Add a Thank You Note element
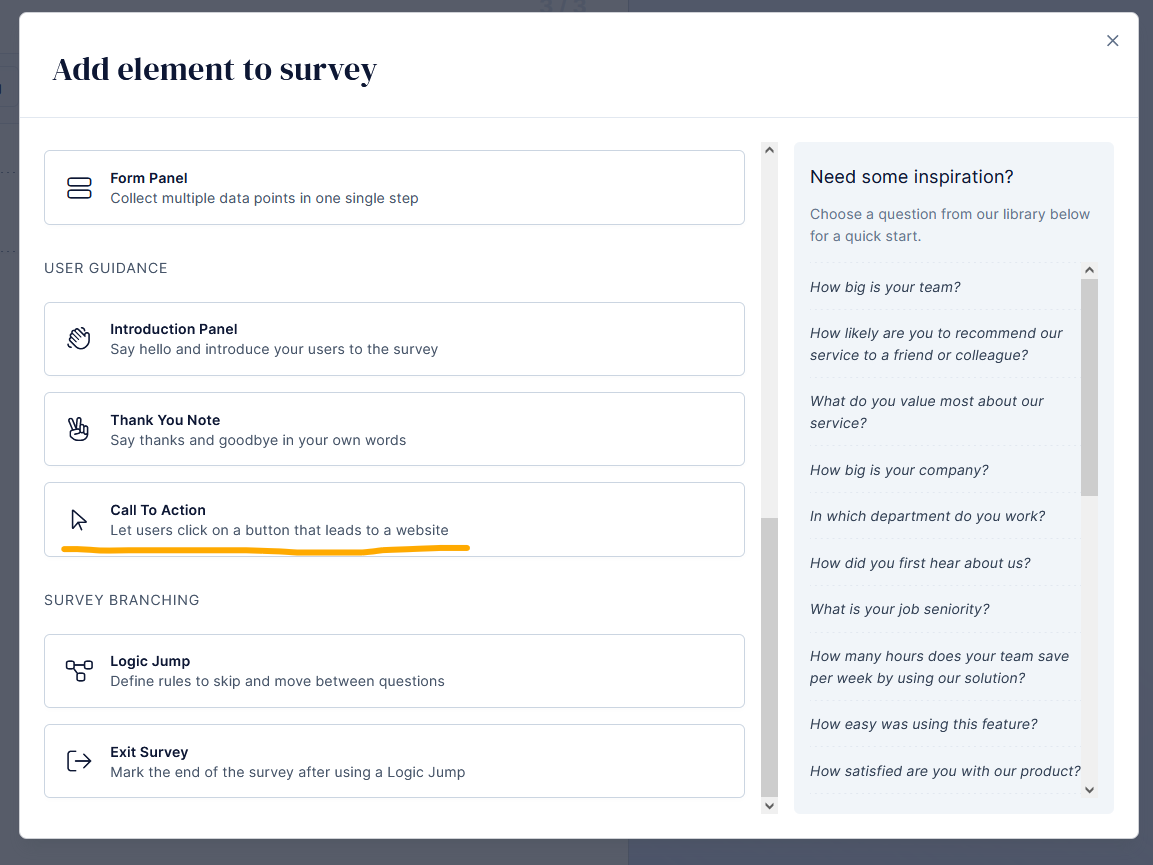 pyautogui.click(x=394, y=429)
